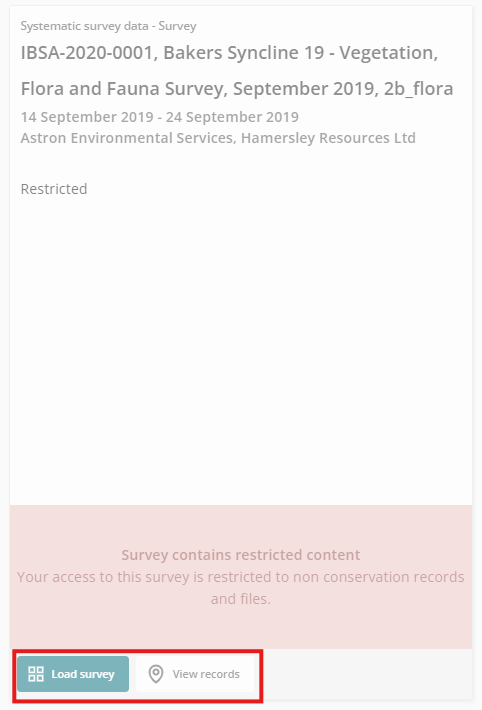Click the grey footer area beside View records
Screen dimensions: 482x710
367,674
